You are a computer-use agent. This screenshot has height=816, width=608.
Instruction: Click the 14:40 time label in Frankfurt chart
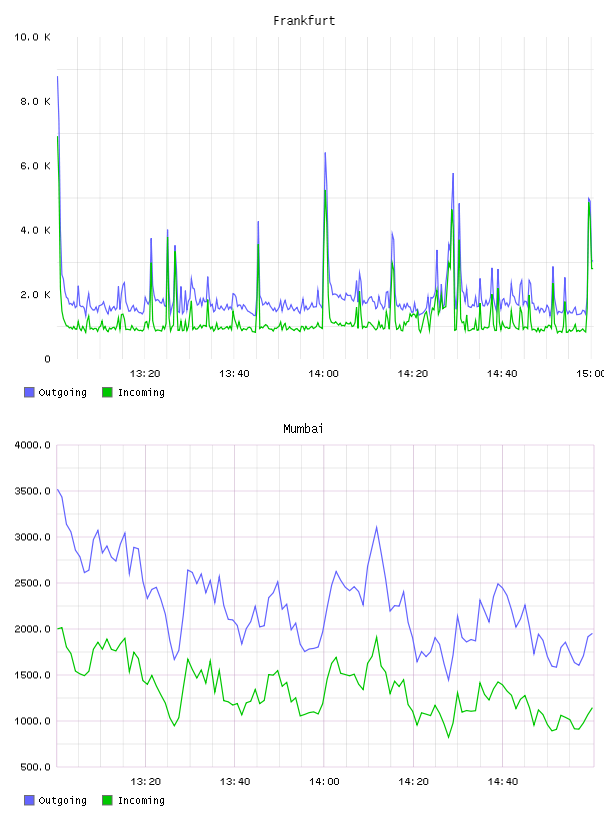502,374
